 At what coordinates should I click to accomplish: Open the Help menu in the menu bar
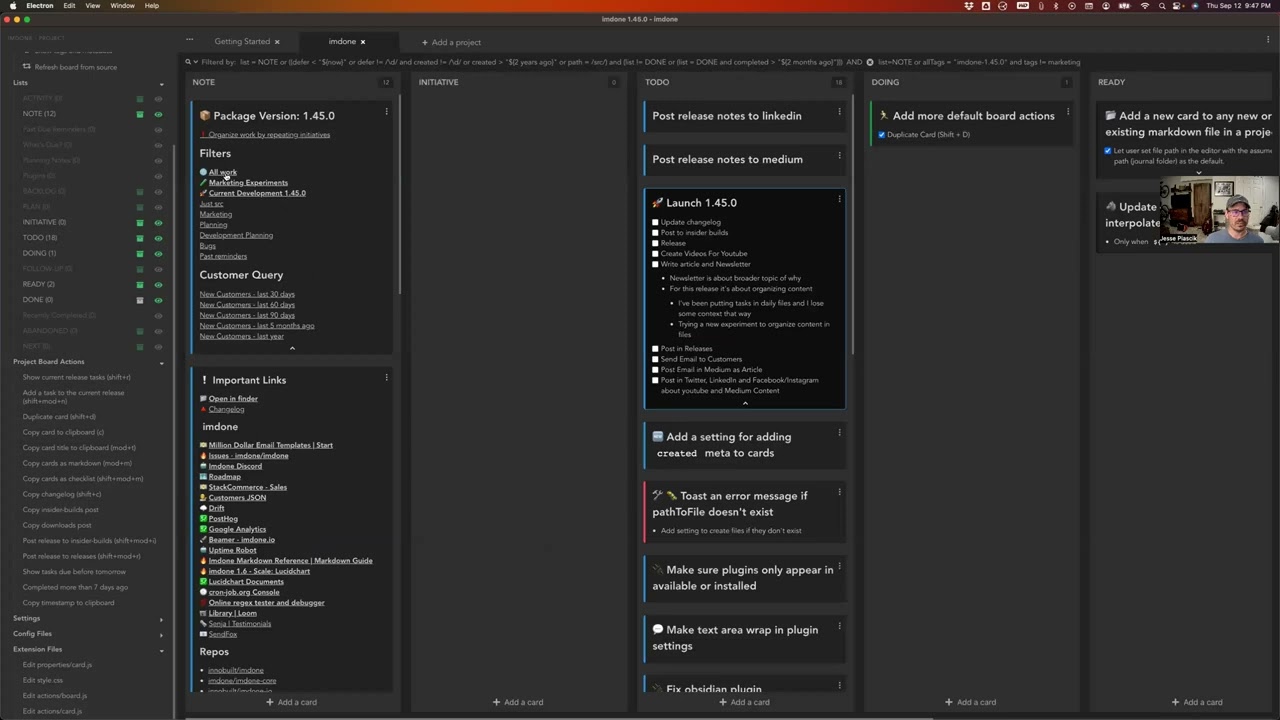pos(152,6)
